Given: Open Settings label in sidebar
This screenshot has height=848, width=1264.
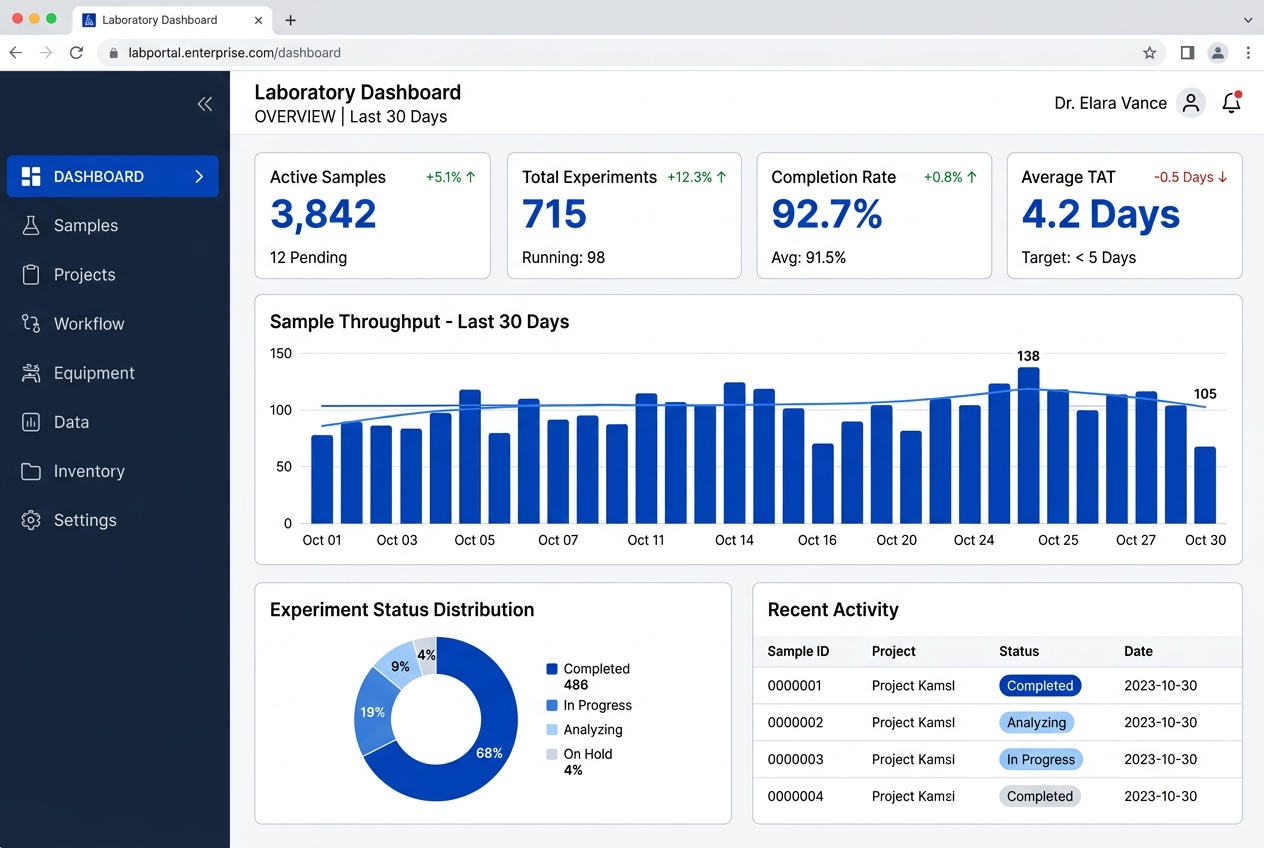Looking at the screenshot, I should pyautogui.click(x=85, y=520).
